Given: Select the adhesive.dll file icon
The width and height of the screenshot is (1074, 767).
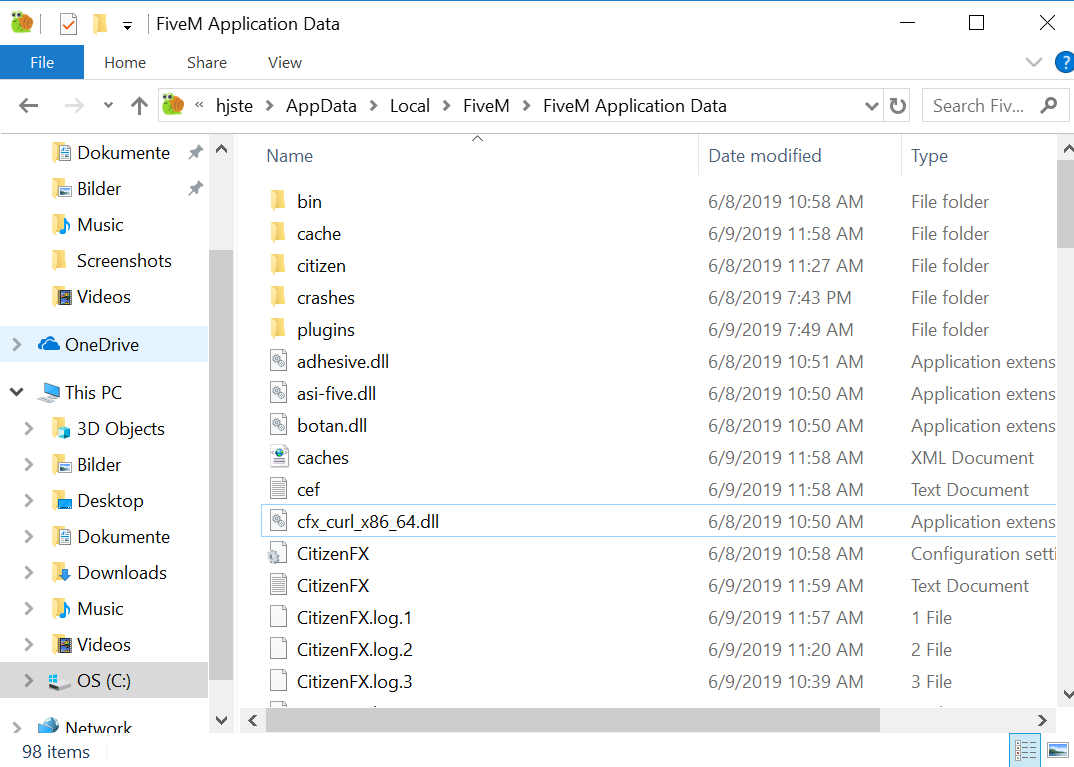Looking at the screenshot, I should (x=278, y=362).
